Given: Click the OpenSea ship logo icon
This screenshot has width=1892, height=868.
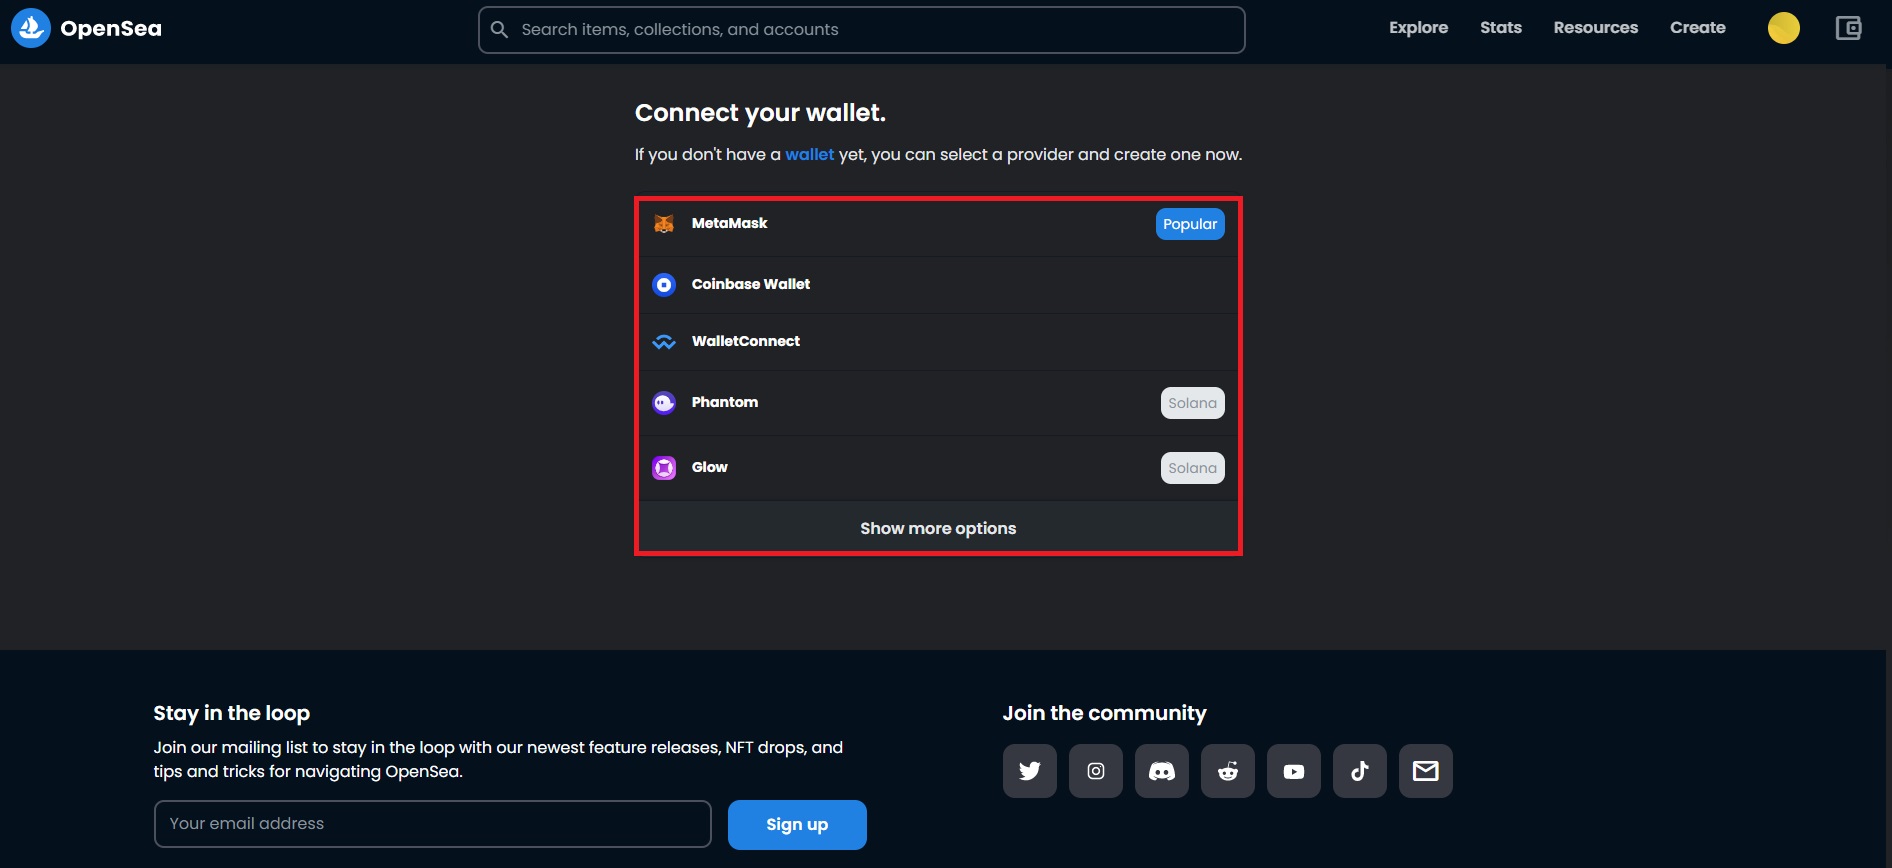Looking at the screenshot, I should tap(31, 28).
